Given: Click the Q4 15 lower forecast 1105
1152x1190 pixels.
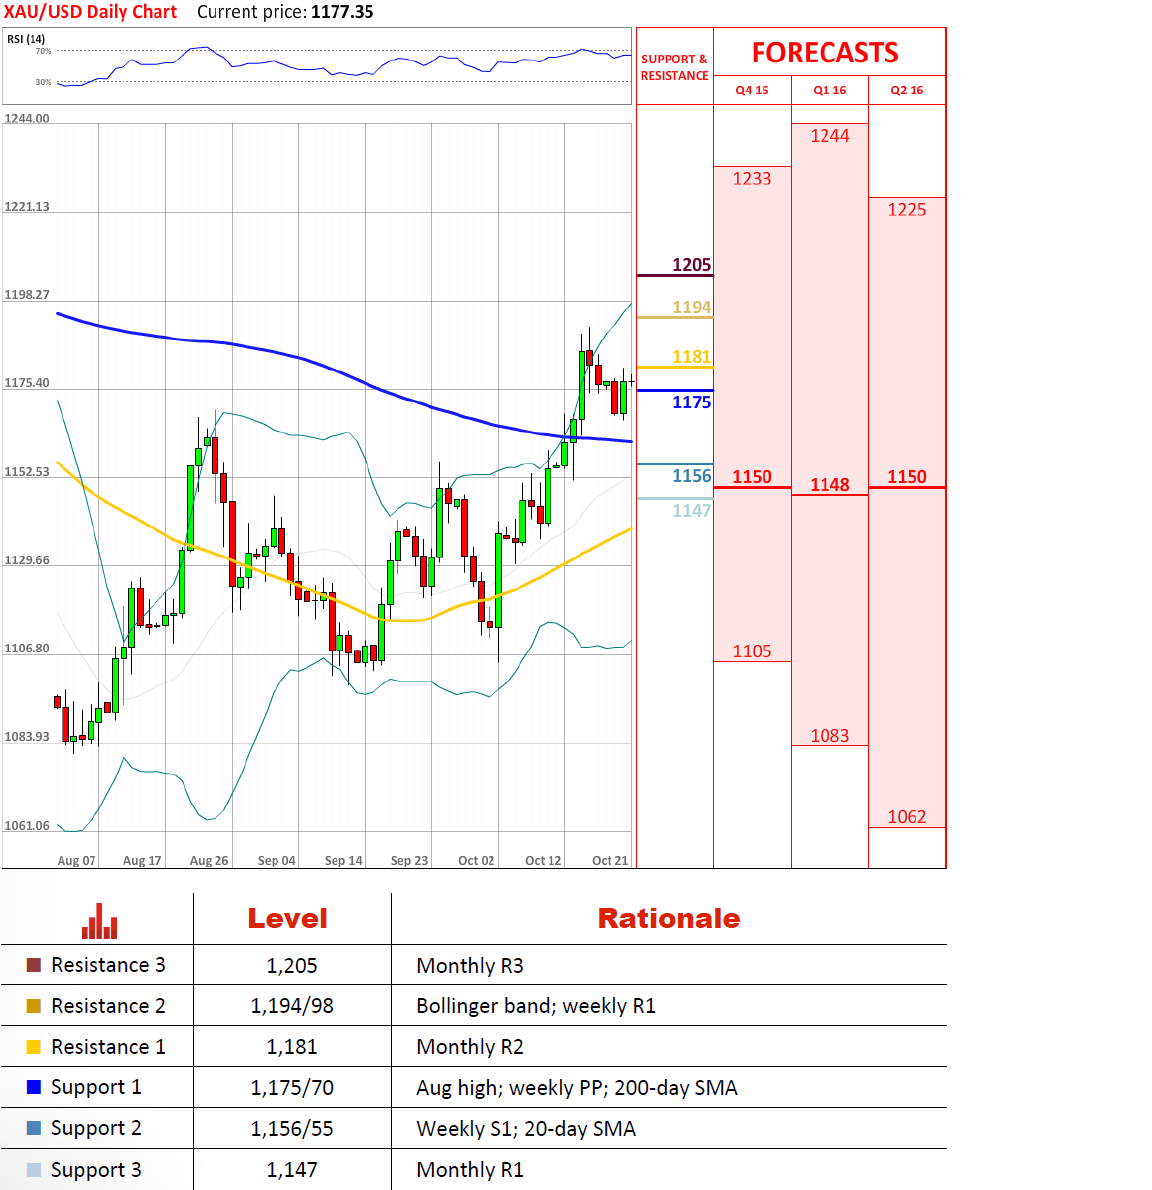Looking at the screenshot, I should pyautogui.click(x=751, y=651).
